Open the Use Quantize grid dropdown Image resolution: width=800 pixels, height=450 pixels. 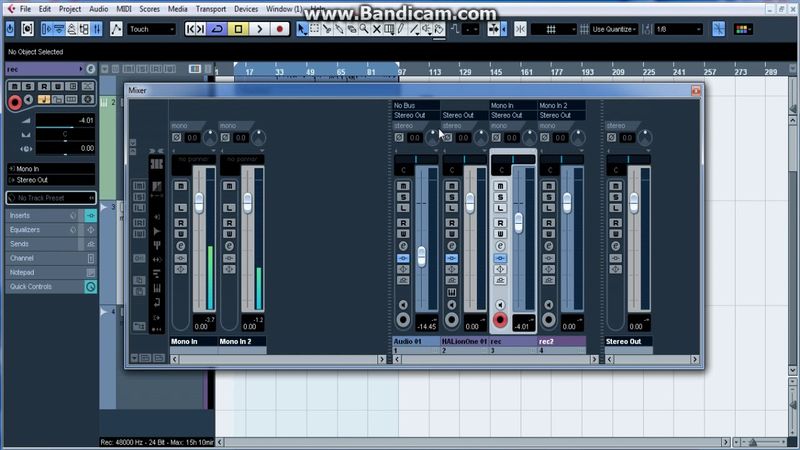pos(614,29)
